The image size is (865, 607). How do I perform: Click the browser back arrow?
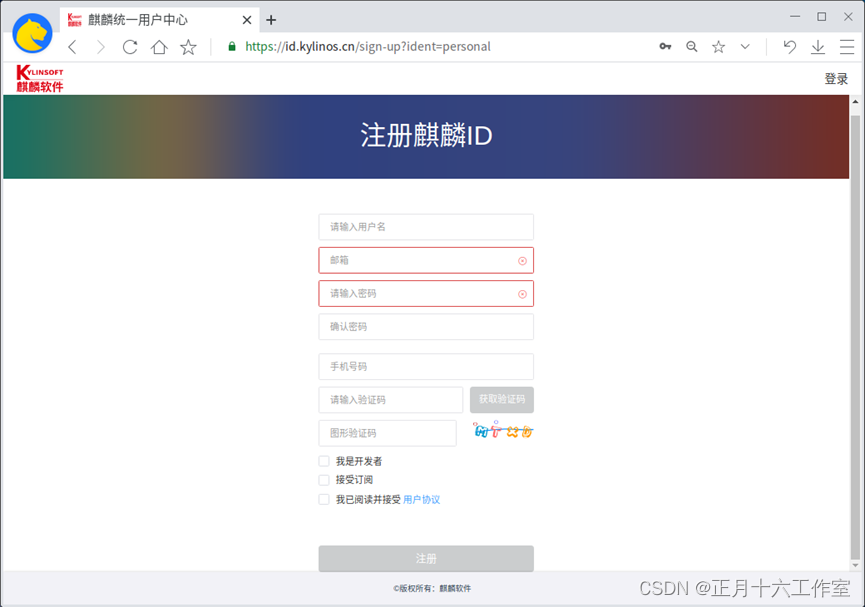(x=72, y=47)
